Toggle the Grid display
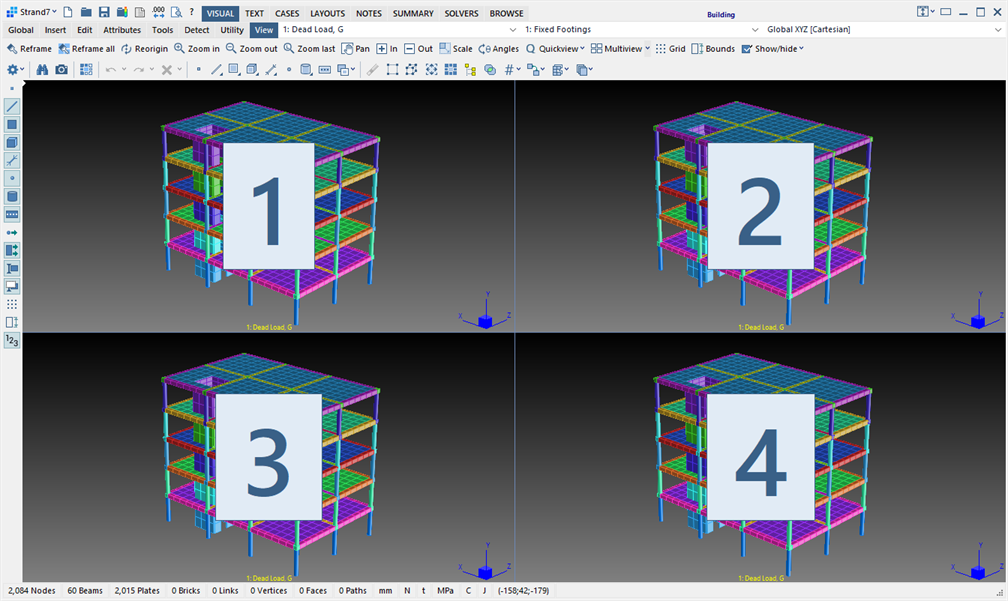 [670, 48]
